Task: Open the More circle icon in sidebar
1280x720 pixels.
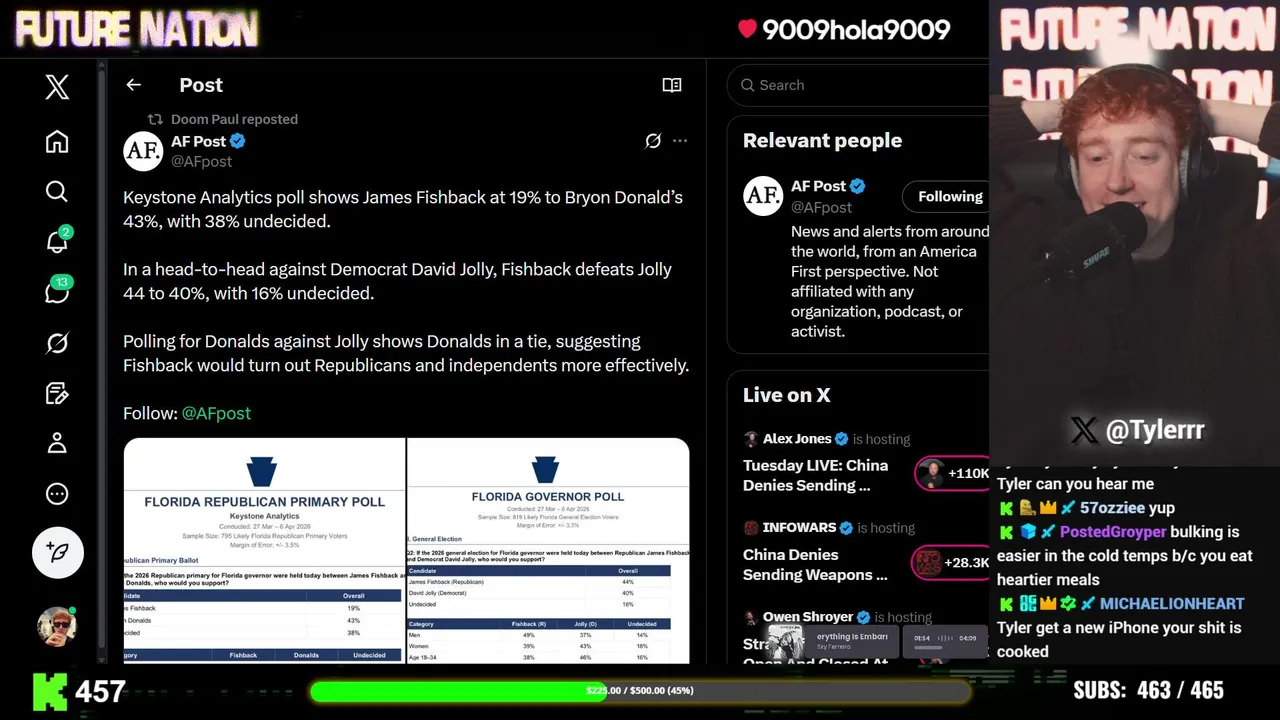Action: 57,493
